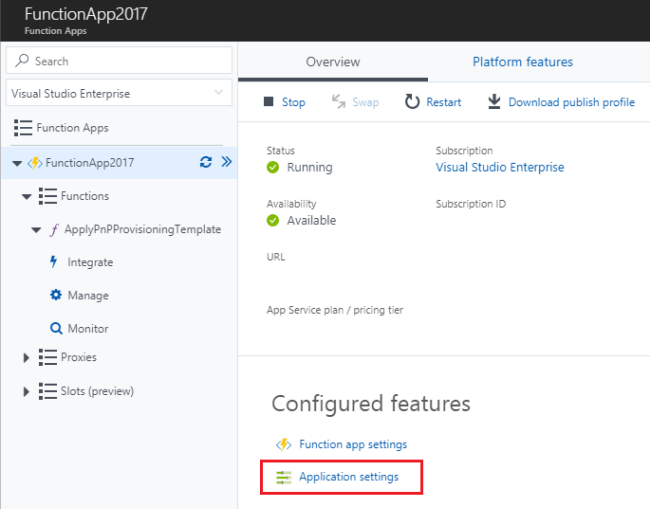
Task: Click the URL label
Action: pyautogui.click(x=276, y=257)
